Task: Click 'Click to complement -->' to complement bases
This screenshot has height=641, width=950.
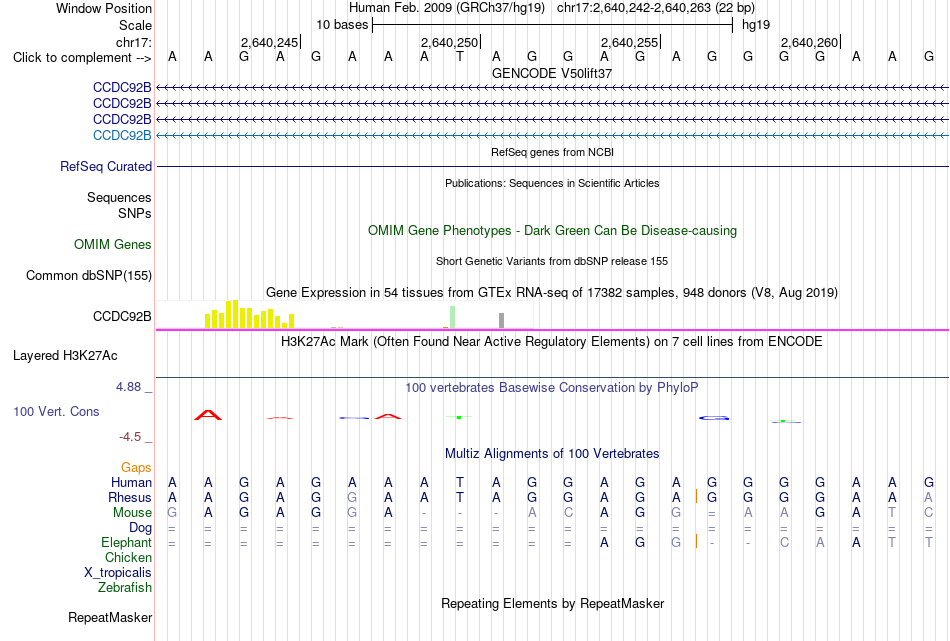Action: click(82, 58)
